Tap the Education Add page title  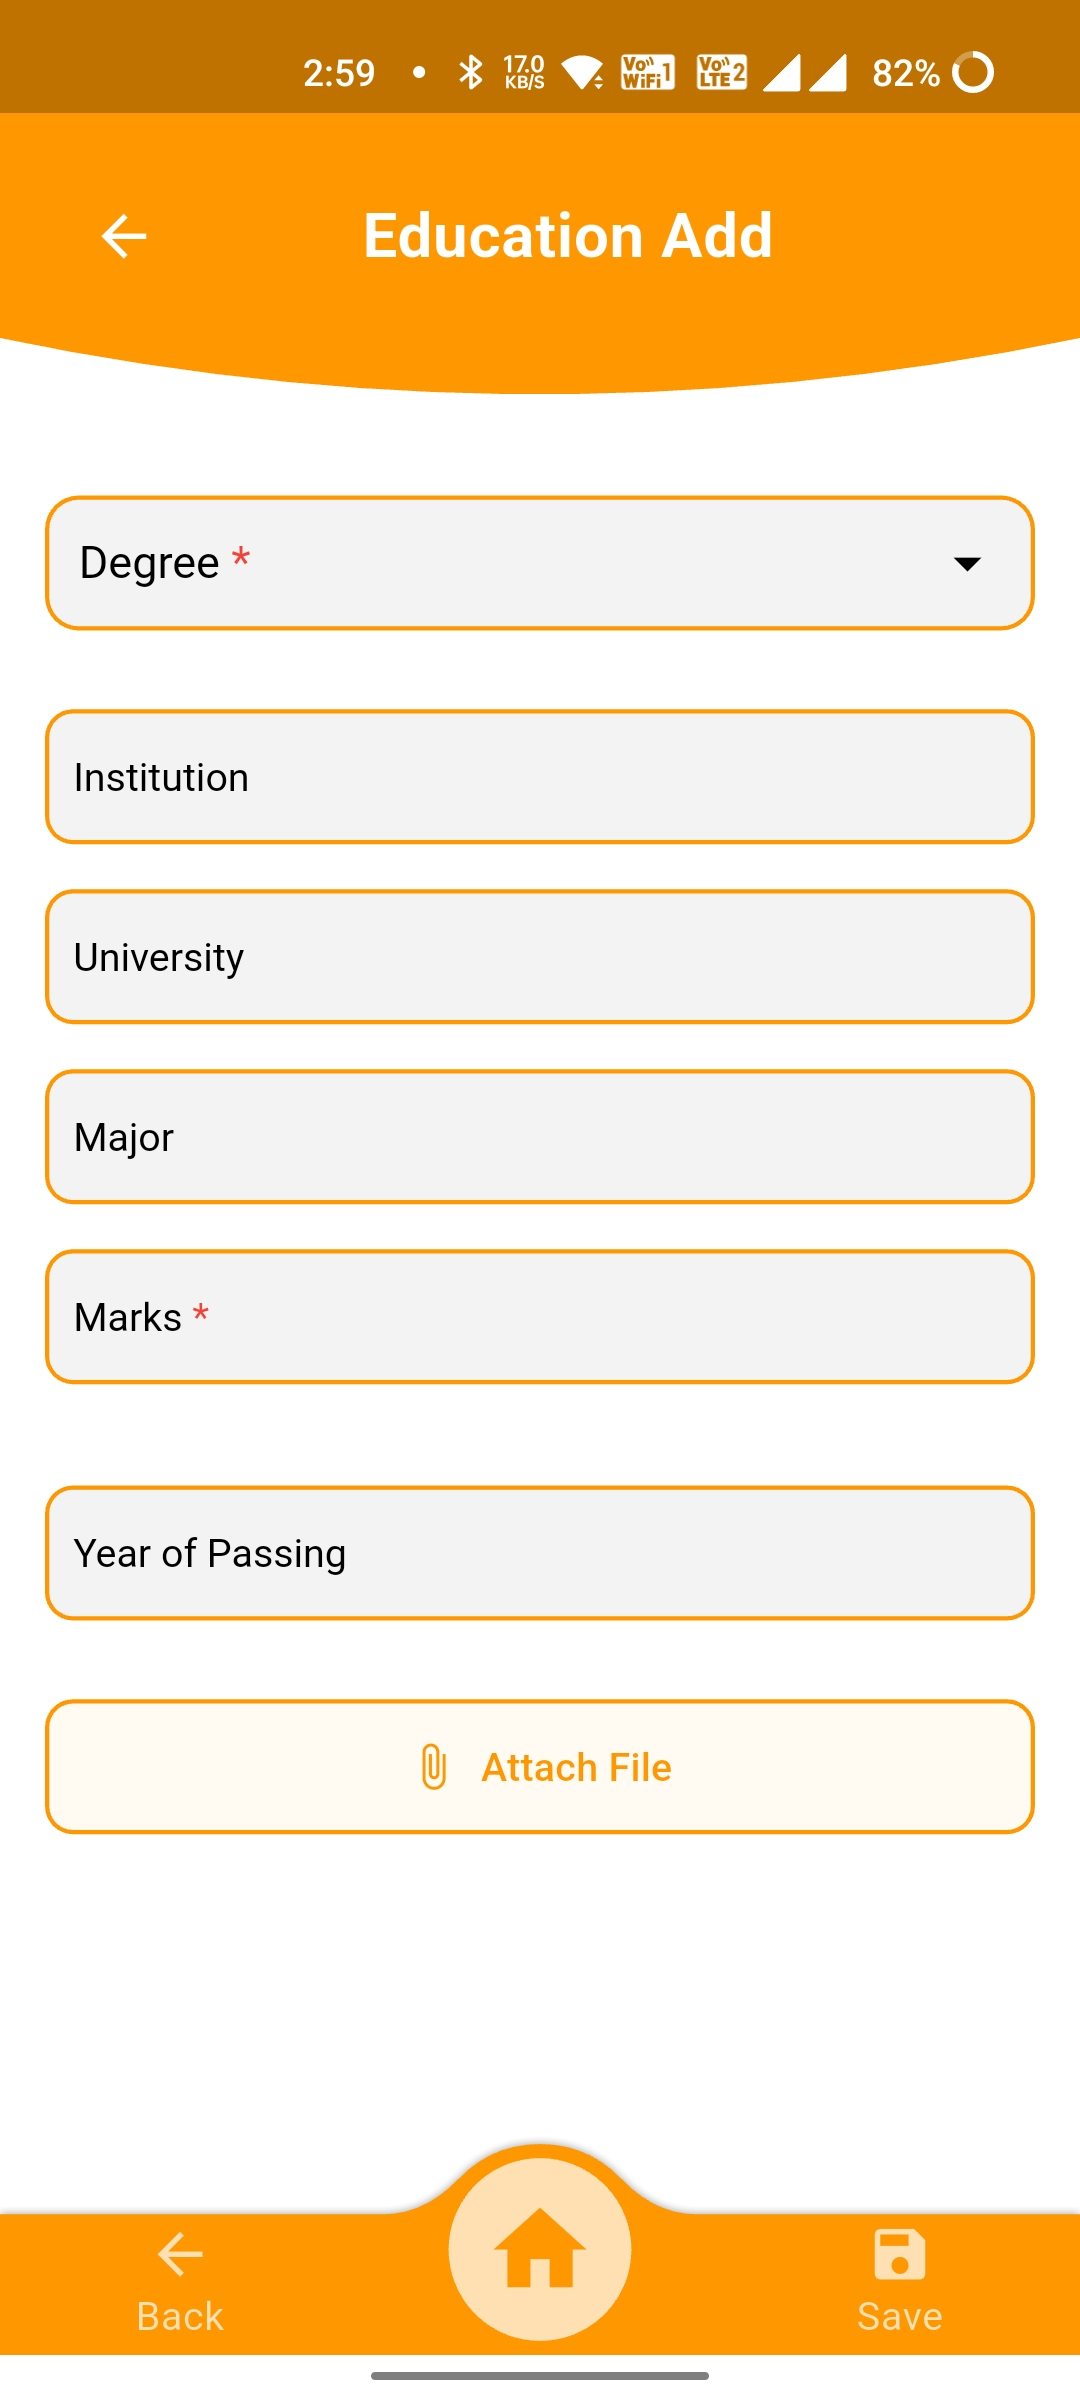coord(568,236)
